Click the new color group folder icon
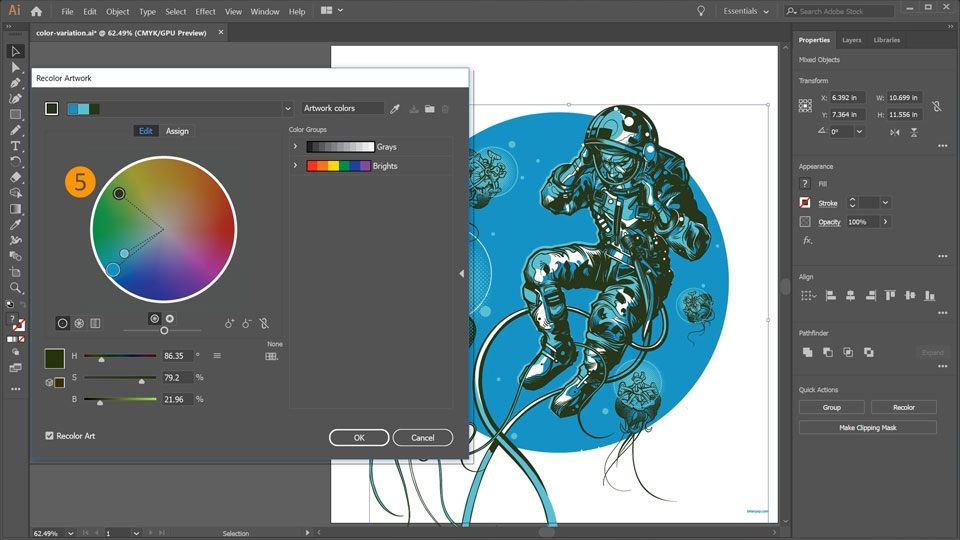The image size is (960, 540). pos(430,108)
